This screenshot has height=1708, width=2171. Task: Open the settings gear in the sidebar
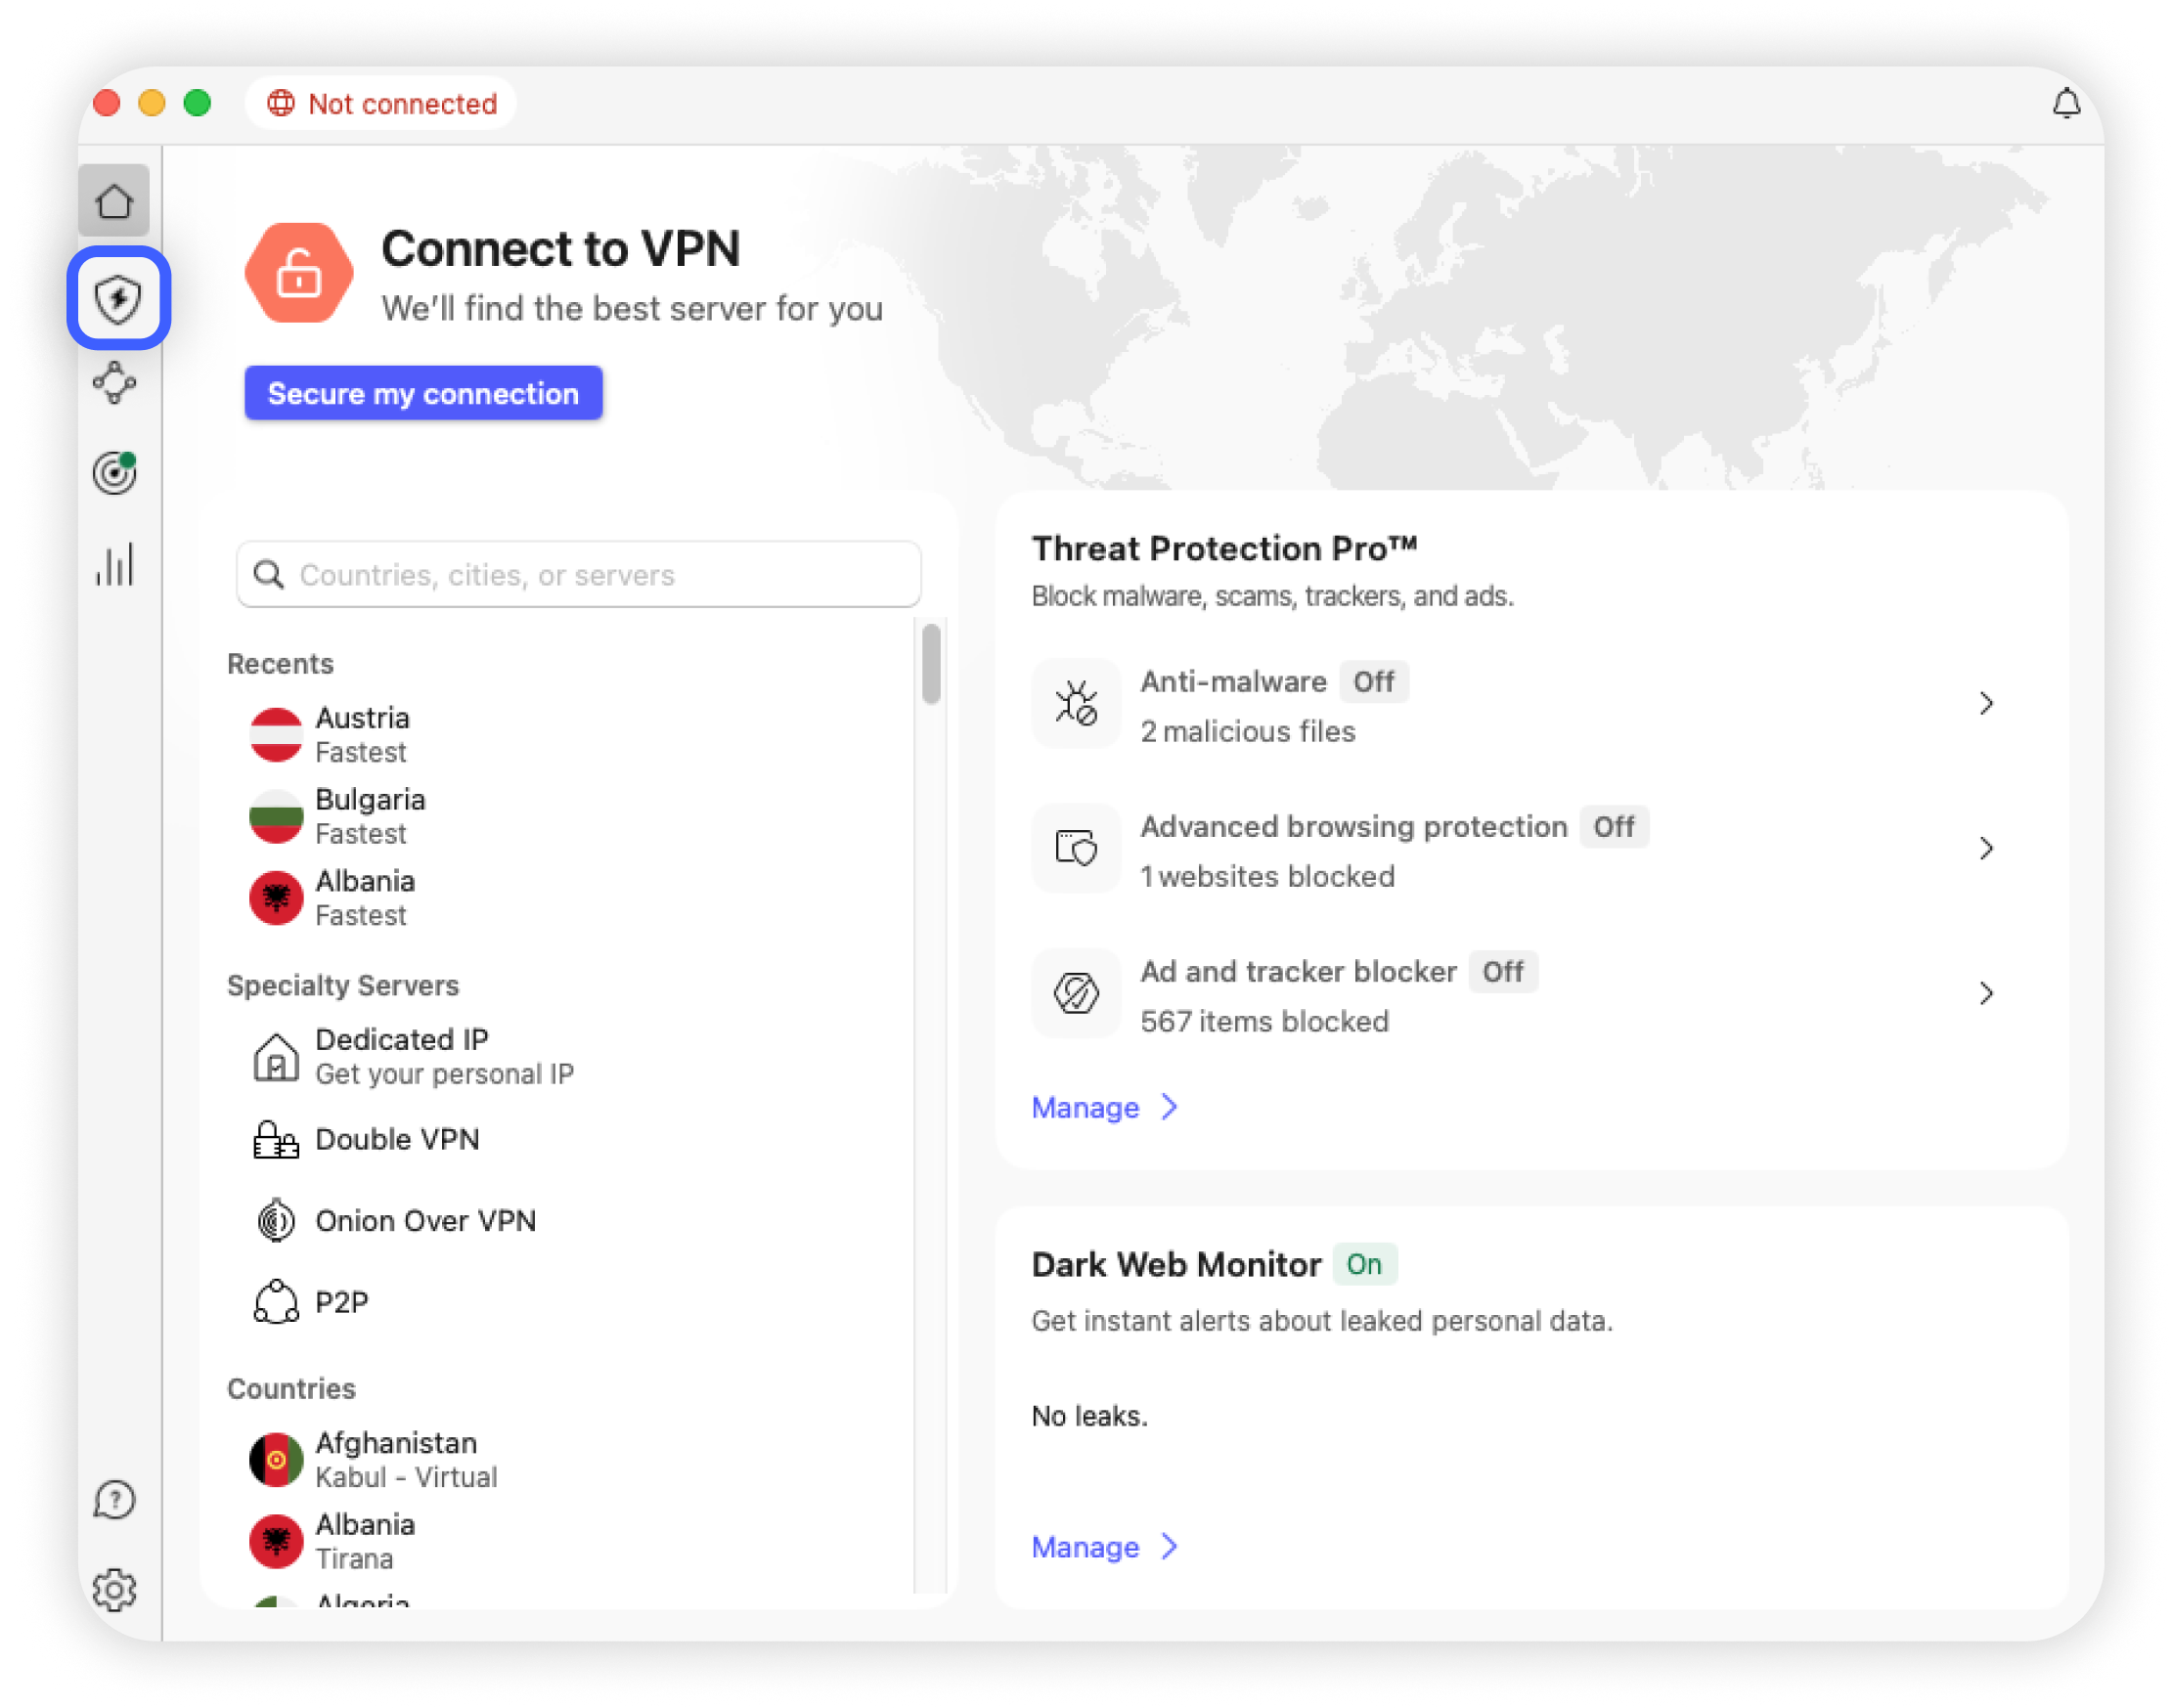point(115,1588)
